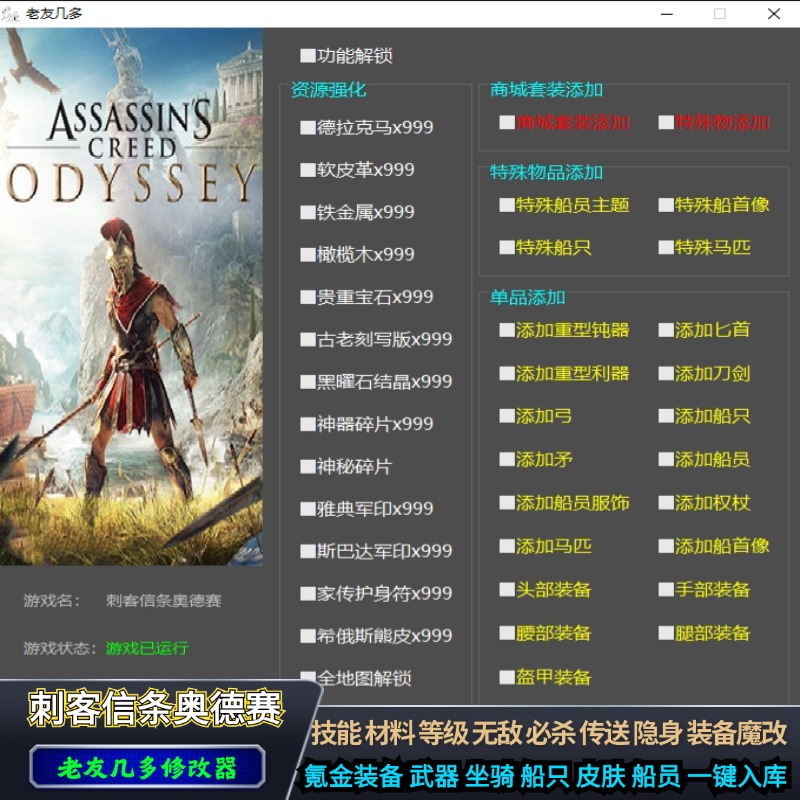Tick the 特殊船首像 checkbox
This screenshot has height=800, width=800.
coord(666,205)
